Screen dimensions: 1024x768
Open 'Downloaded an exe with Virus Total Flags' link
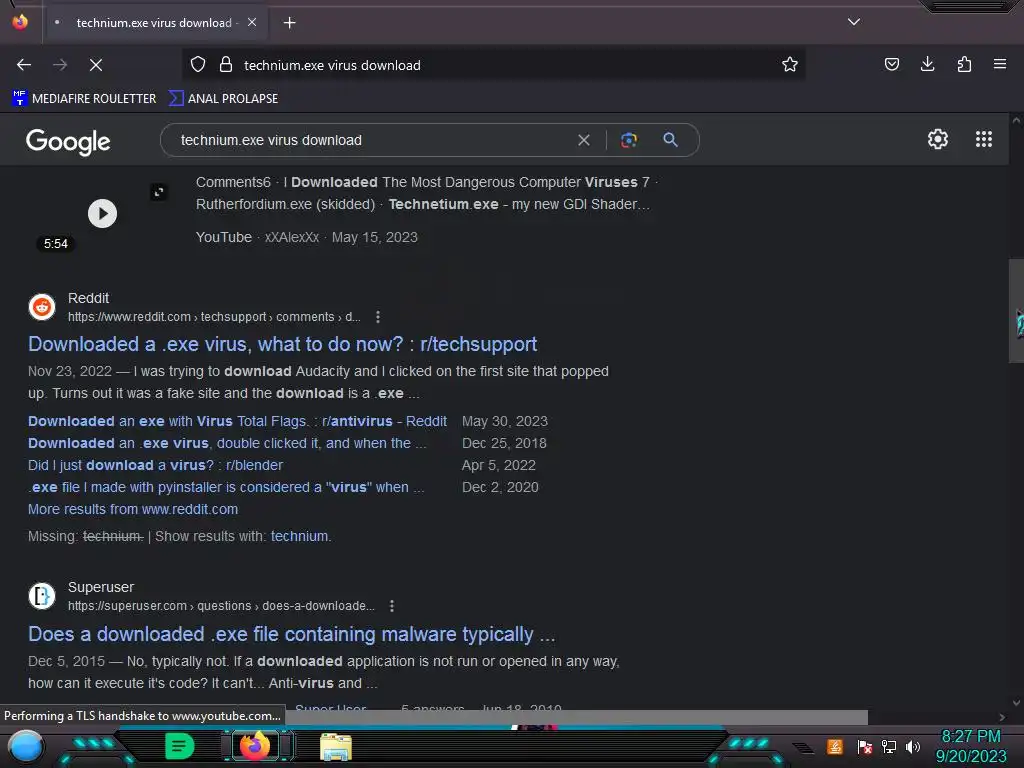[237, 421]
